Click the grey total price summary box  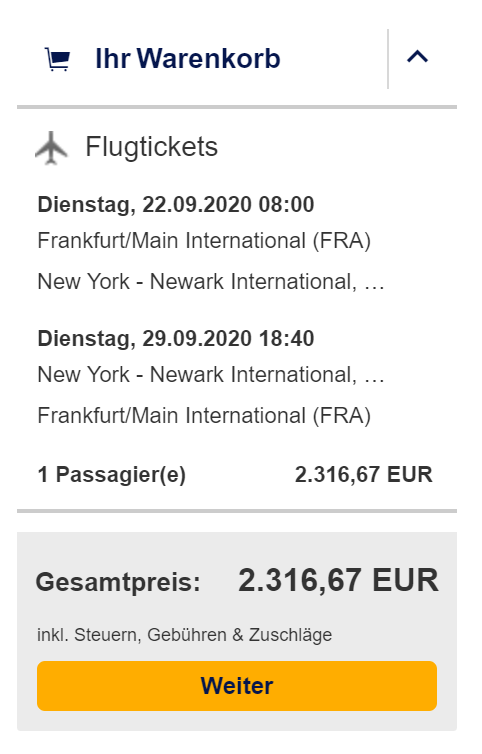(x=237, y=631)
